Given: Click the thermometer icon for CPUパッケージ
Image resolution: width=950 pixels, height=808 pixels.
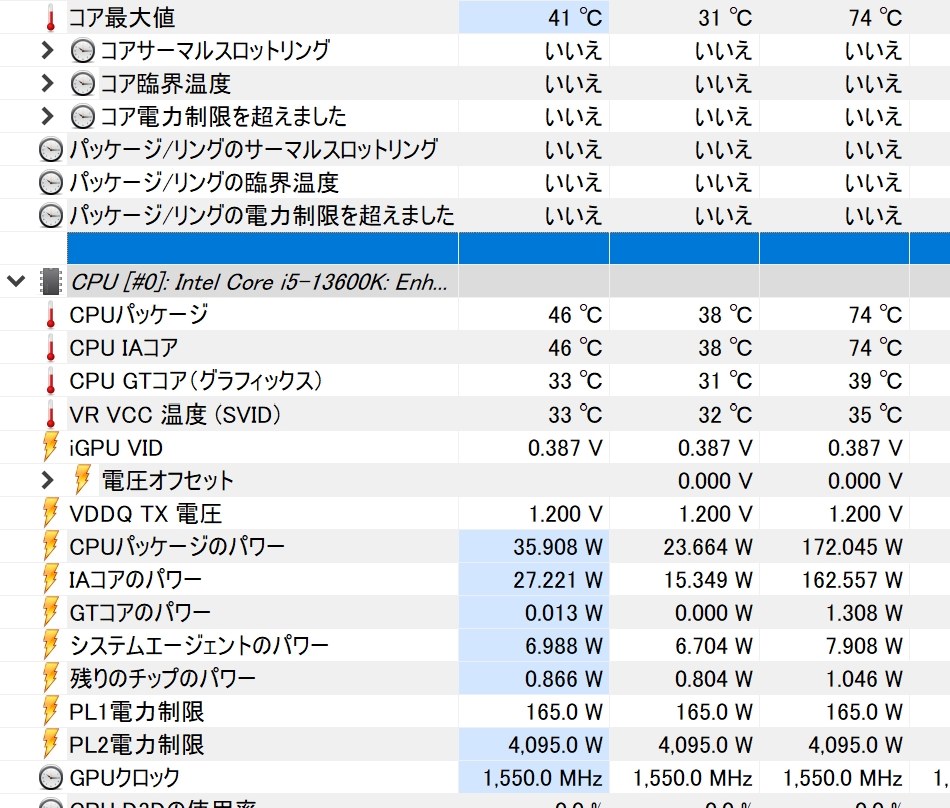Looking at the screenshot, I should (51, 315).
